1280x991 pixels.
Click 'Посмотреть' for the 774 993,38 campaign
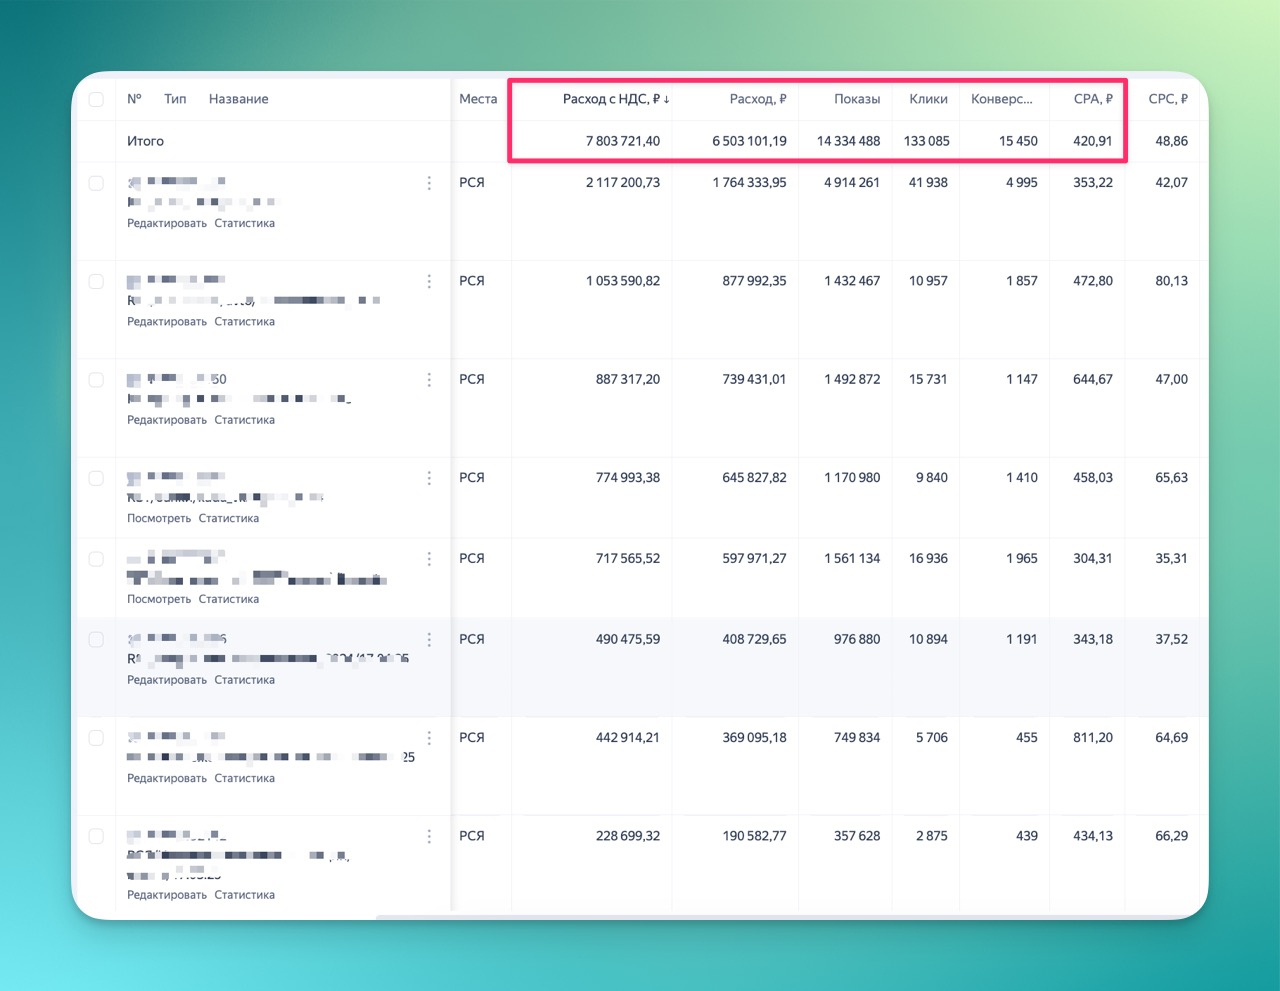pos(159,518)
